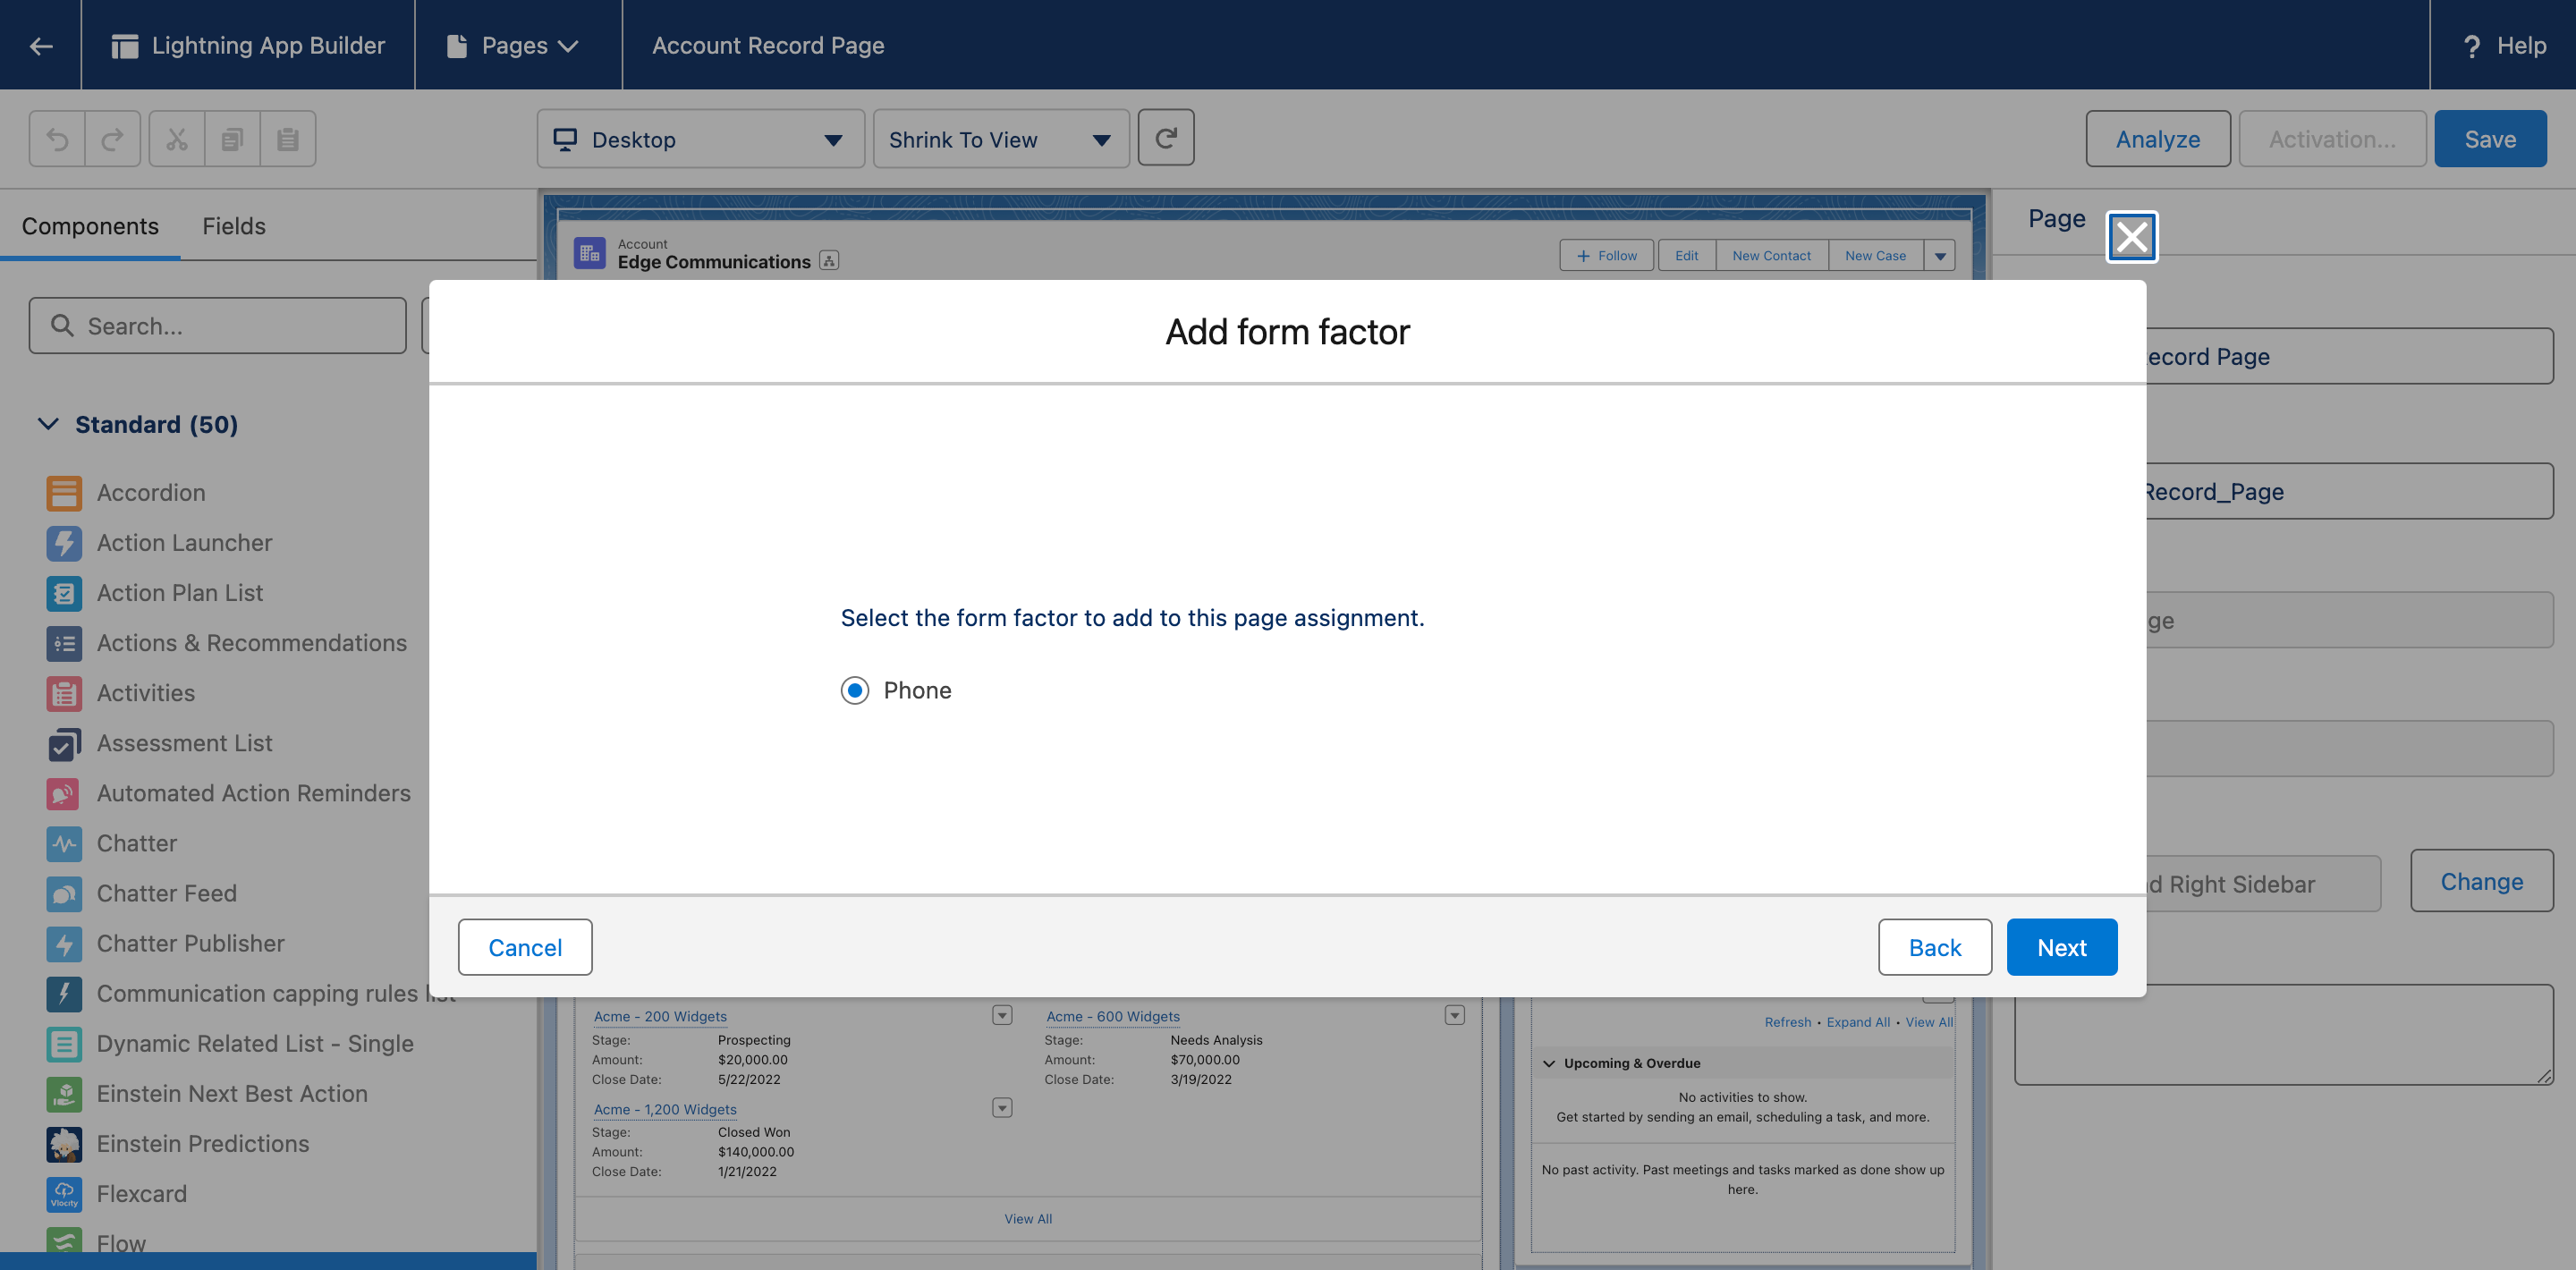
Task: Click the undo icon in the toolbar
Action: [57, 138]
